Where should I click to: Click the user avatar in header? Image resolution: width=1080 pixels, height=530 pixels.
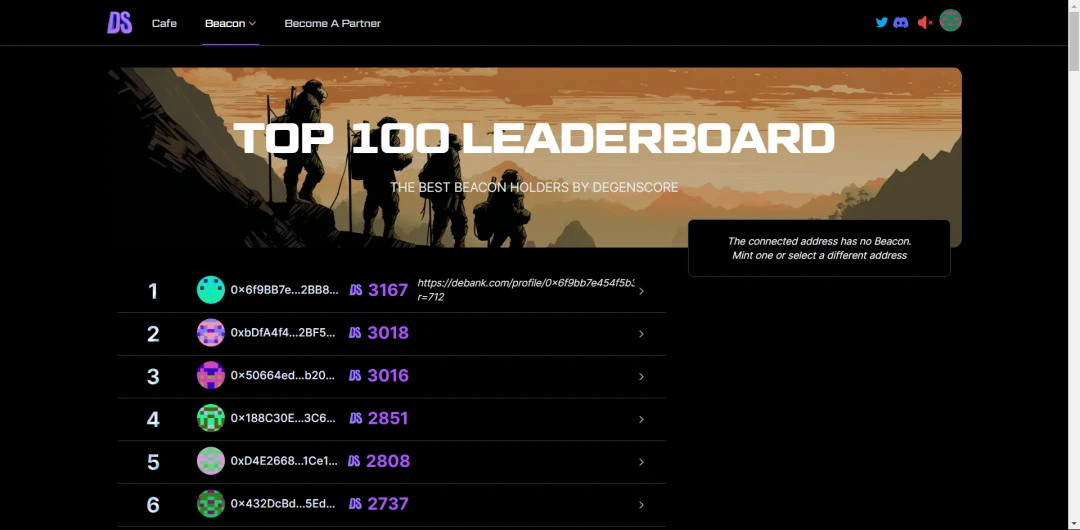point(950,21)
